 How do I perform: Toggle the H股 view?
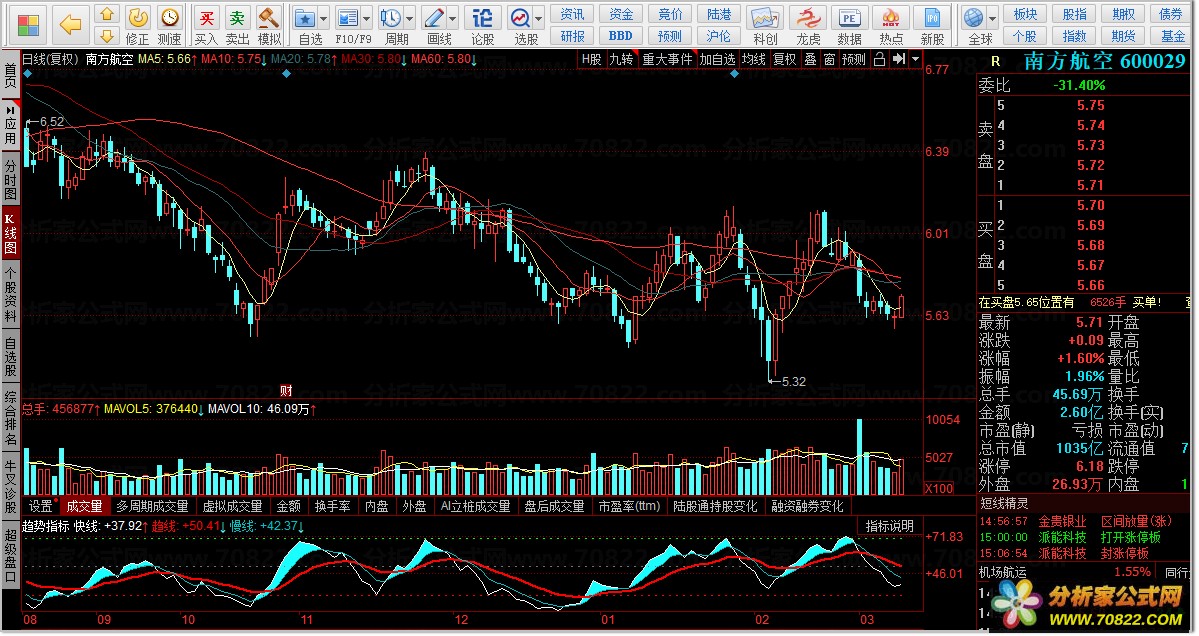point(591,59)
